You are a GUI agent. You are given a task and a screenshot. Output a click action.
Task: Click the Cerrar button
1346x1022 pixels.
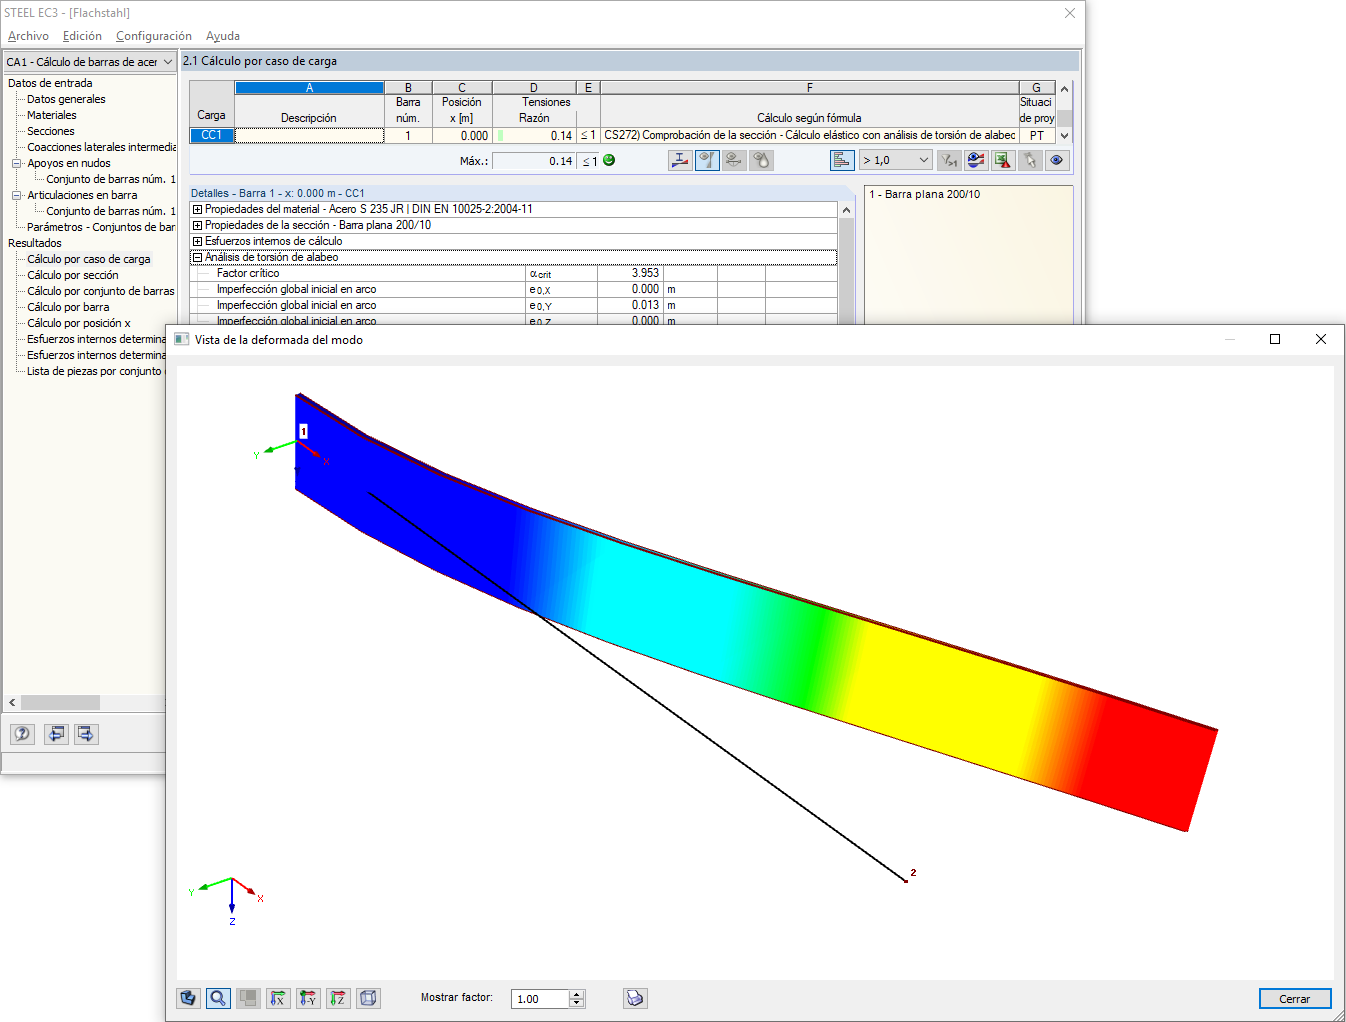[1294, 998]
